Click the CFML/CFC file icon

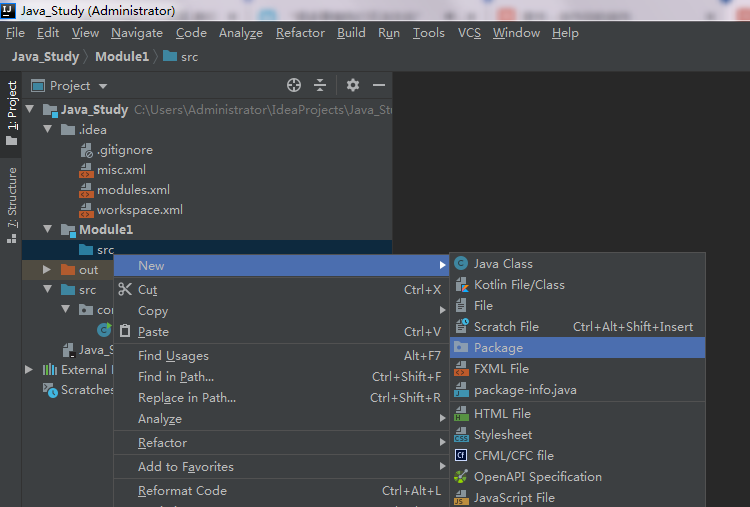(461, 455)
